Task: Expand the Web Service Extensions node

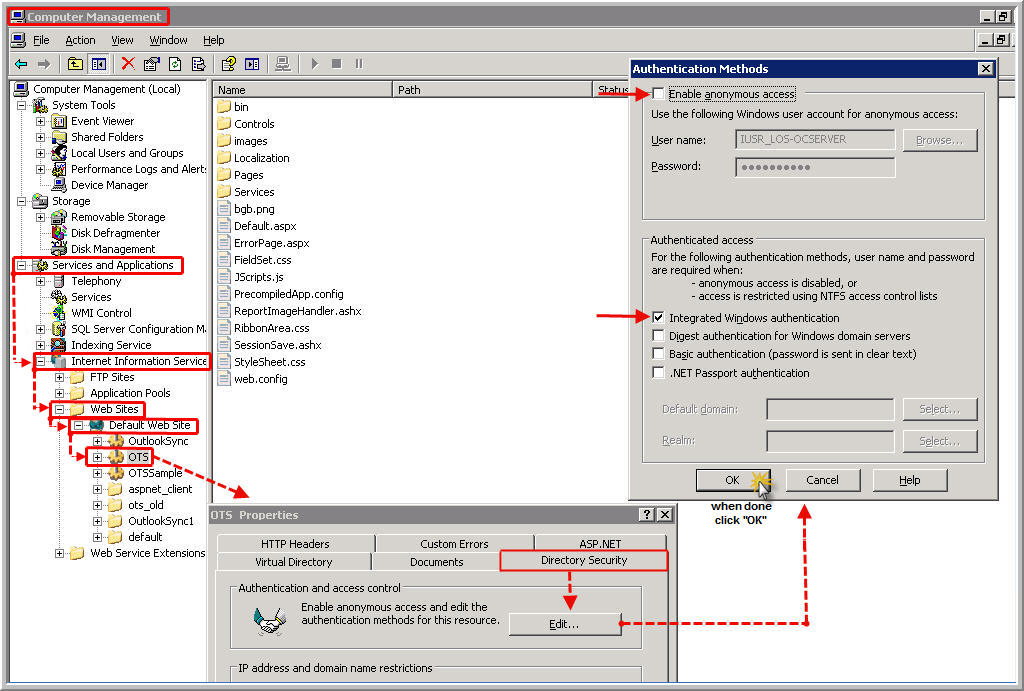Action: pyautogui.click(x=59, y=553)
